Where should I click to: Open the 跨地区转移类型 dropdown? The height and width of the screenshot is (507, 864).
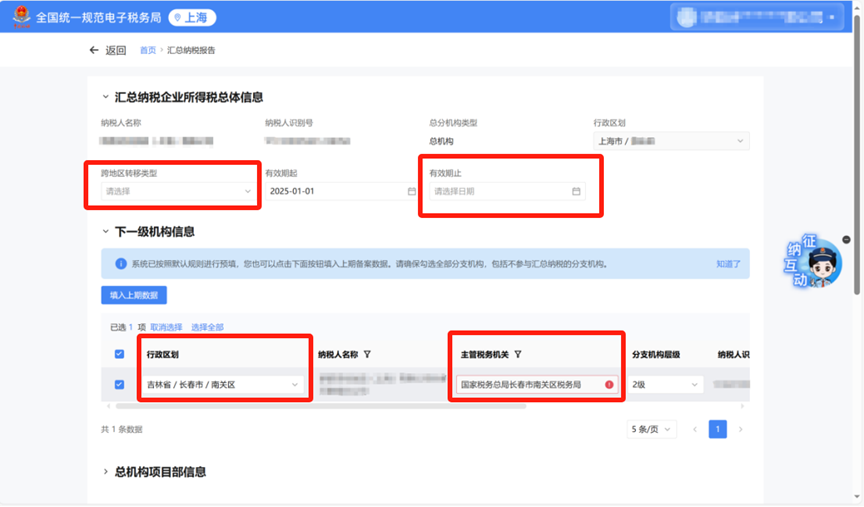[178, 191]
